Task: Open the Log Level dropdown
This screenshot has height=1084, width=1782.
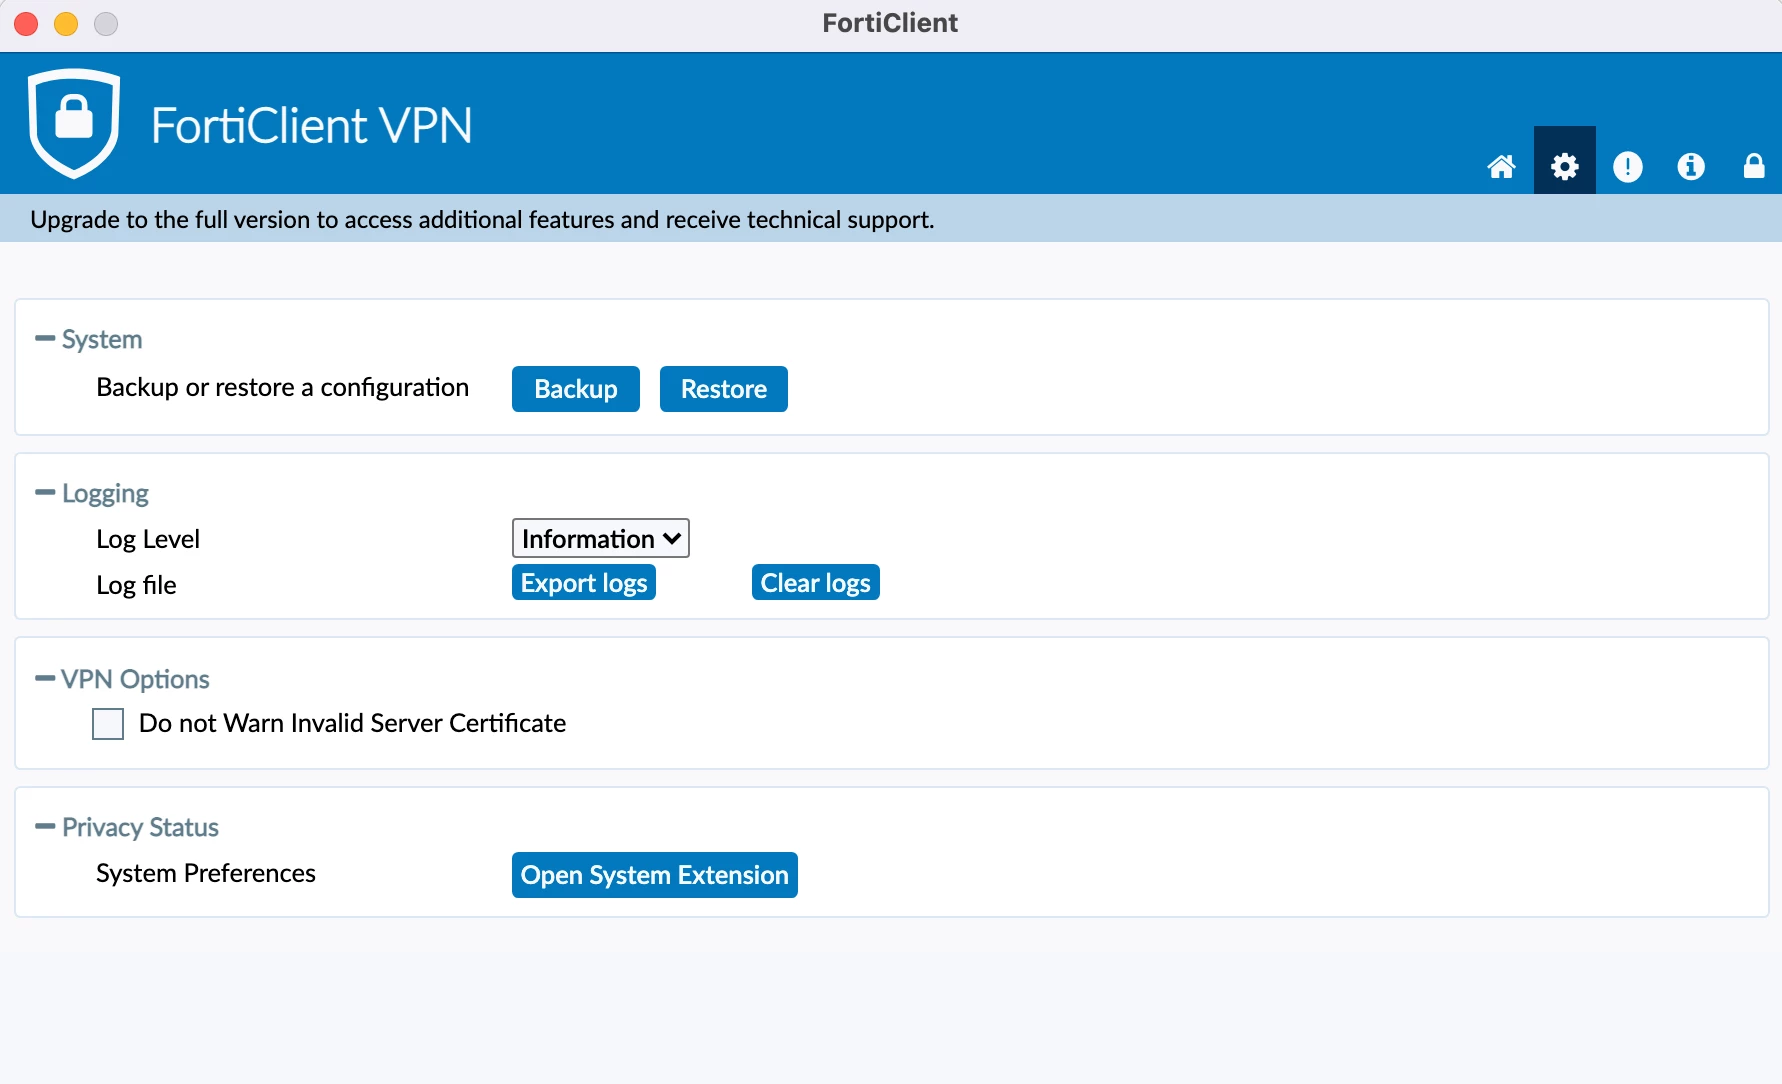Action: coord(600,538)
